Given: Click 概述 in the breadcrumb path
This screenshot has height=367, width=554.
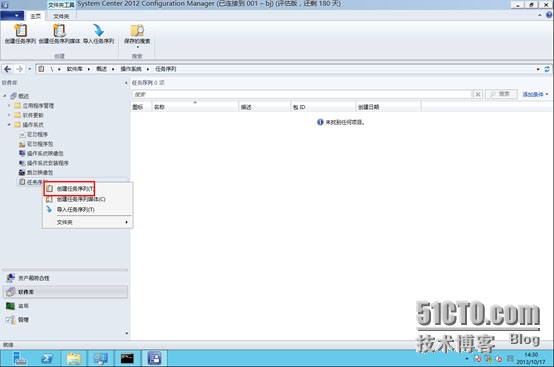Looking at the screenshot, I should [x=101, y=69].
